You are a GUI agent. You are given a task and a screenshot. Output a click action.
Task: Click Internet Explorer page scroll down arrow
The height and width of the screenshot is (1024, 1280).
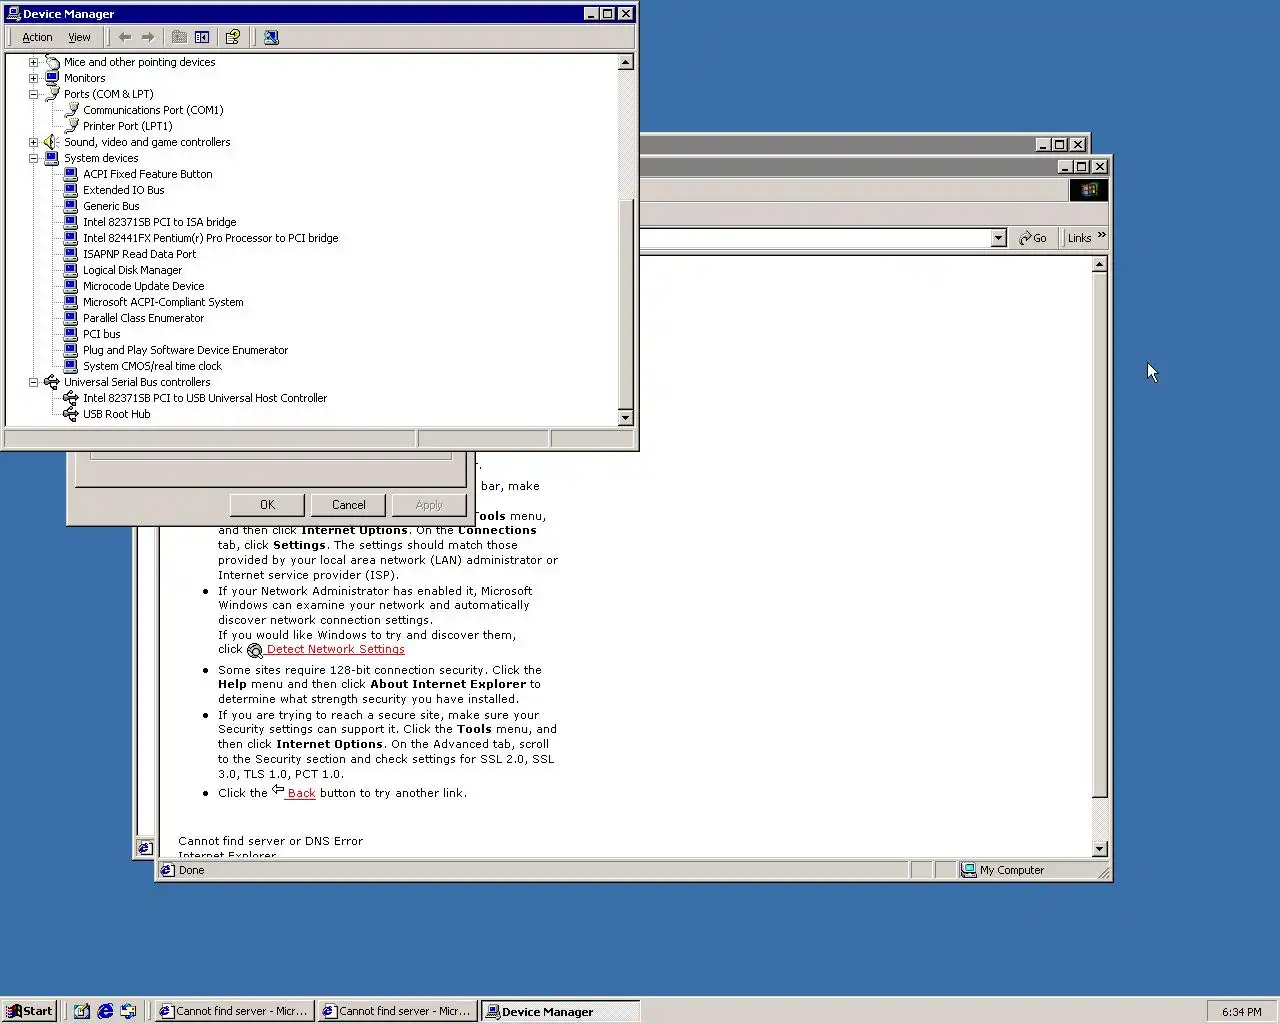(x=1100, y=849)
